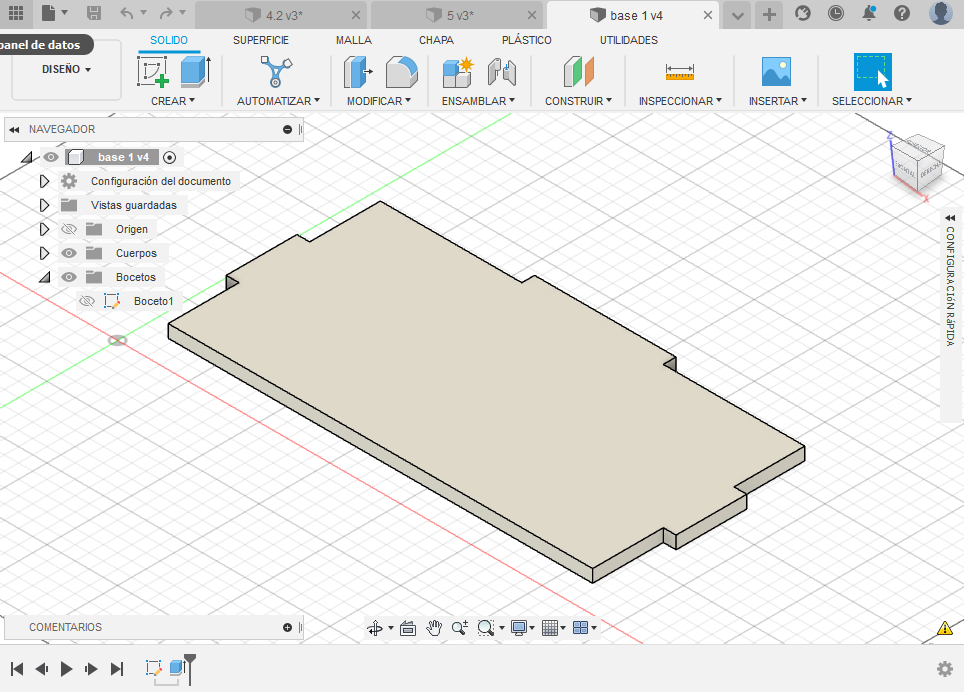This screenshot has width=964, height=692.
Task: Switch to the 4.2 v3* document tab
Action: coord(282,15)
